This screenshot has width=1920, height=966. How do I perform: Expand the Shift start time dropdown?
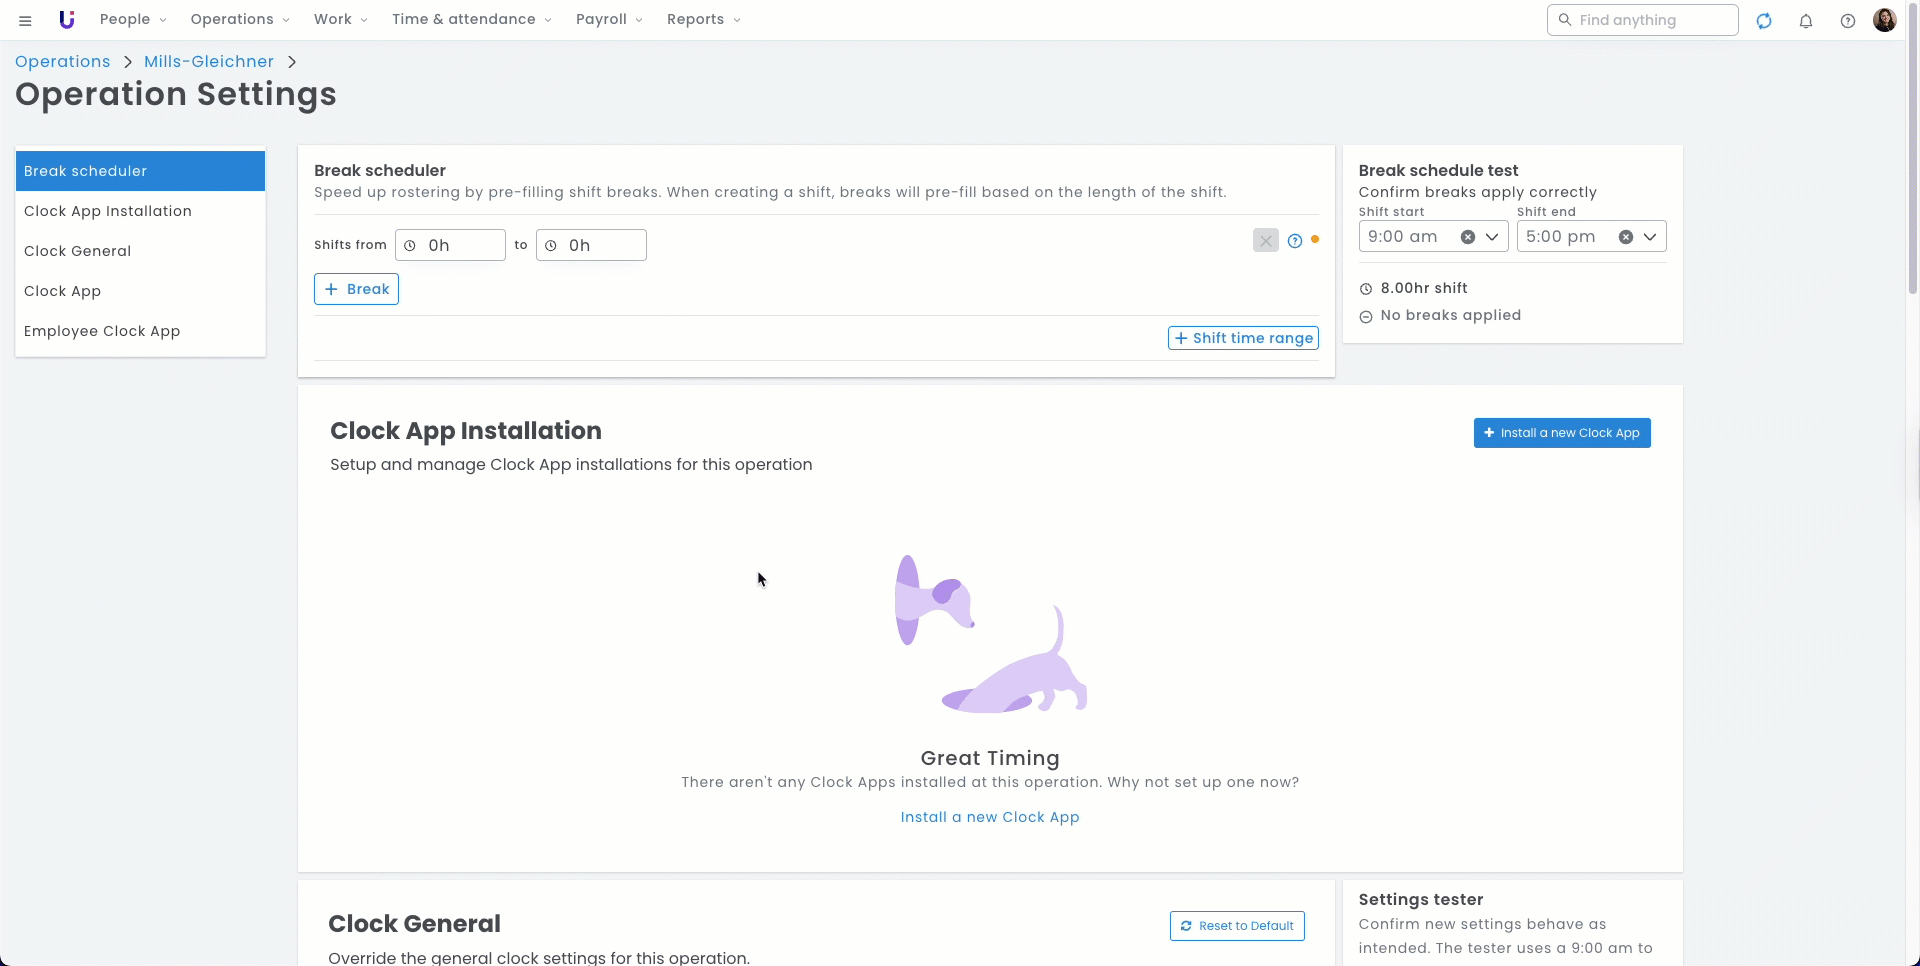click(1492, 237)
